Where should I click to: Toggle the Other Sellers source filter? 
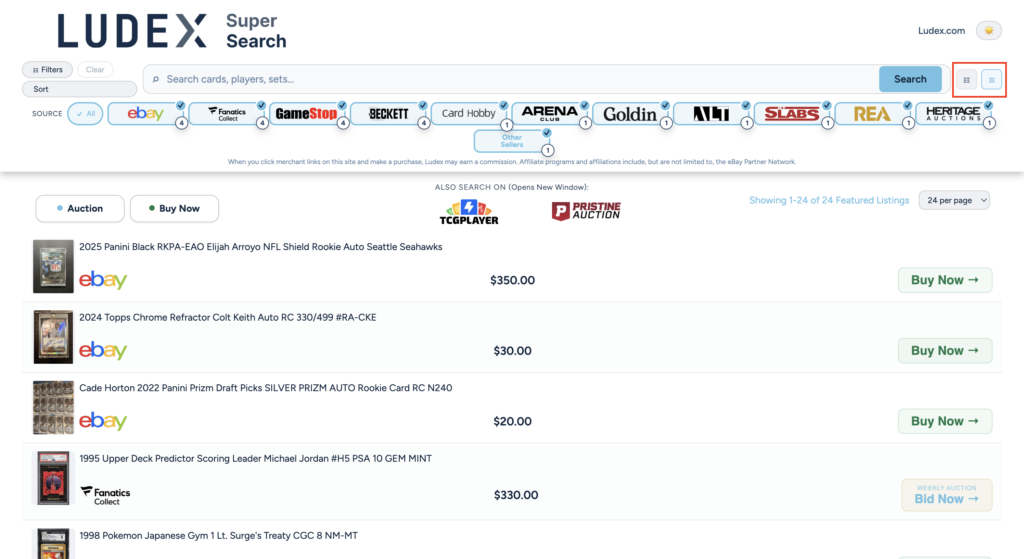pyautogui.click(x=512, y=141)
